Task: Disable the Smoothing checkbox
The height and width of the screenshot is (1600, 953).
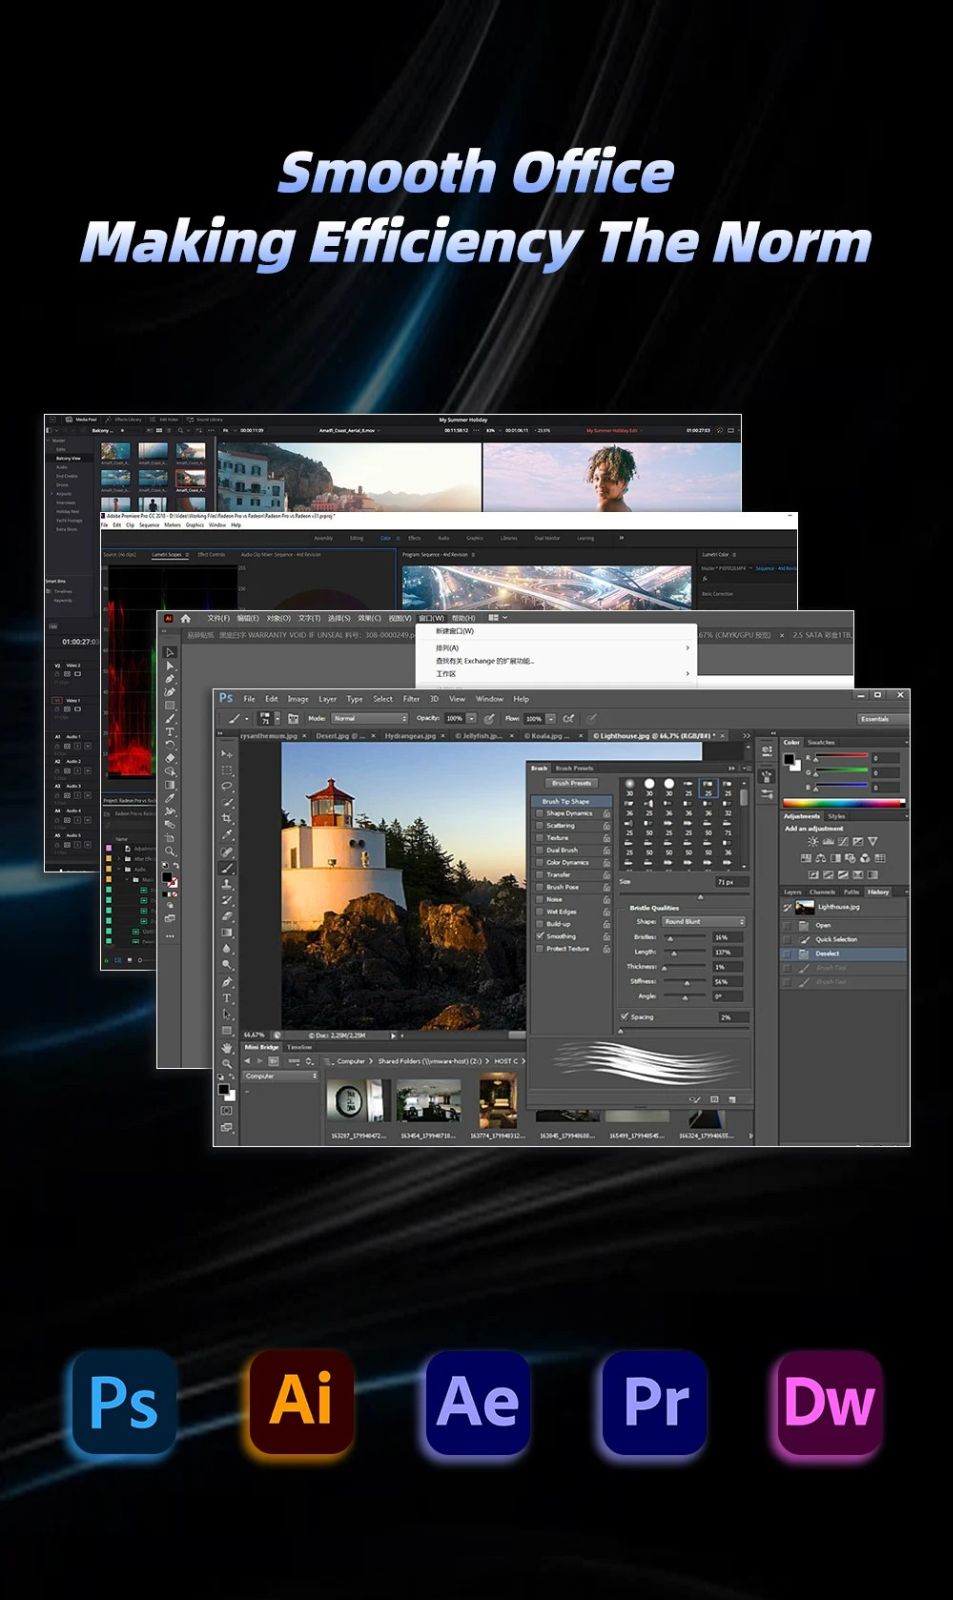Action: pyautogui.click(x=540, y=936)
